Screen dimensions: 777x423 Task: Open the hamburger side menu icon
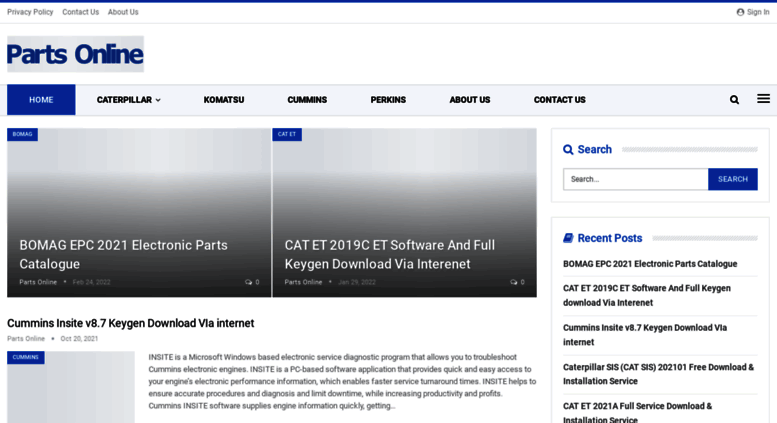coord(763,99)
